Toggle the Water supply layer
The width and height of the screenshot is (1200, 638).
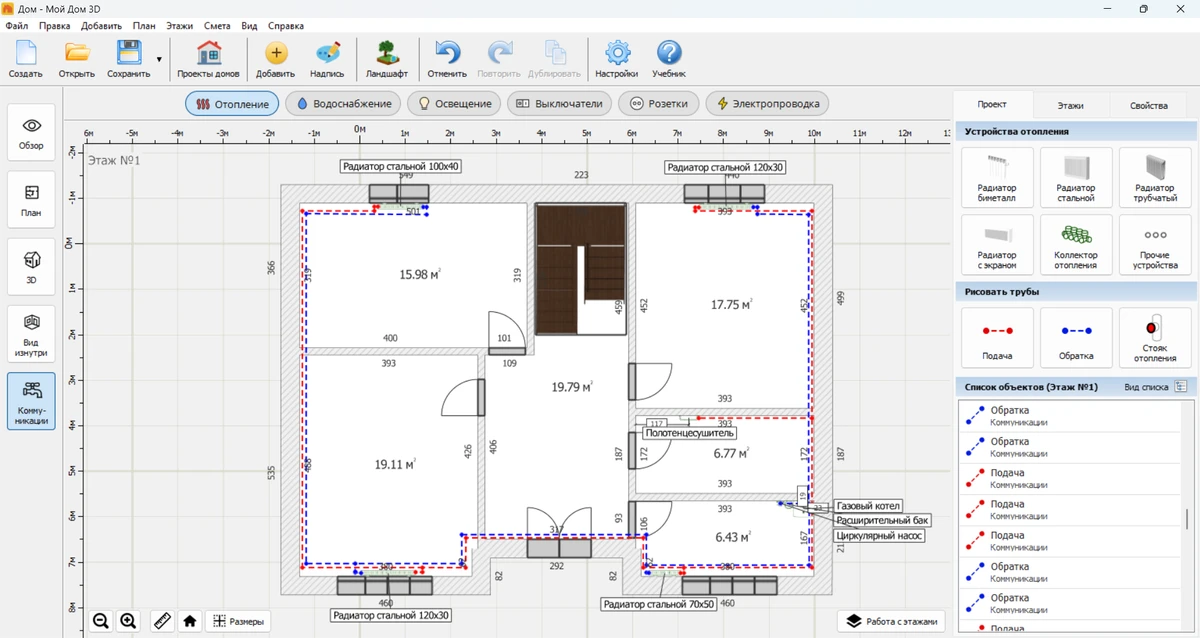[x=344, y=103]
